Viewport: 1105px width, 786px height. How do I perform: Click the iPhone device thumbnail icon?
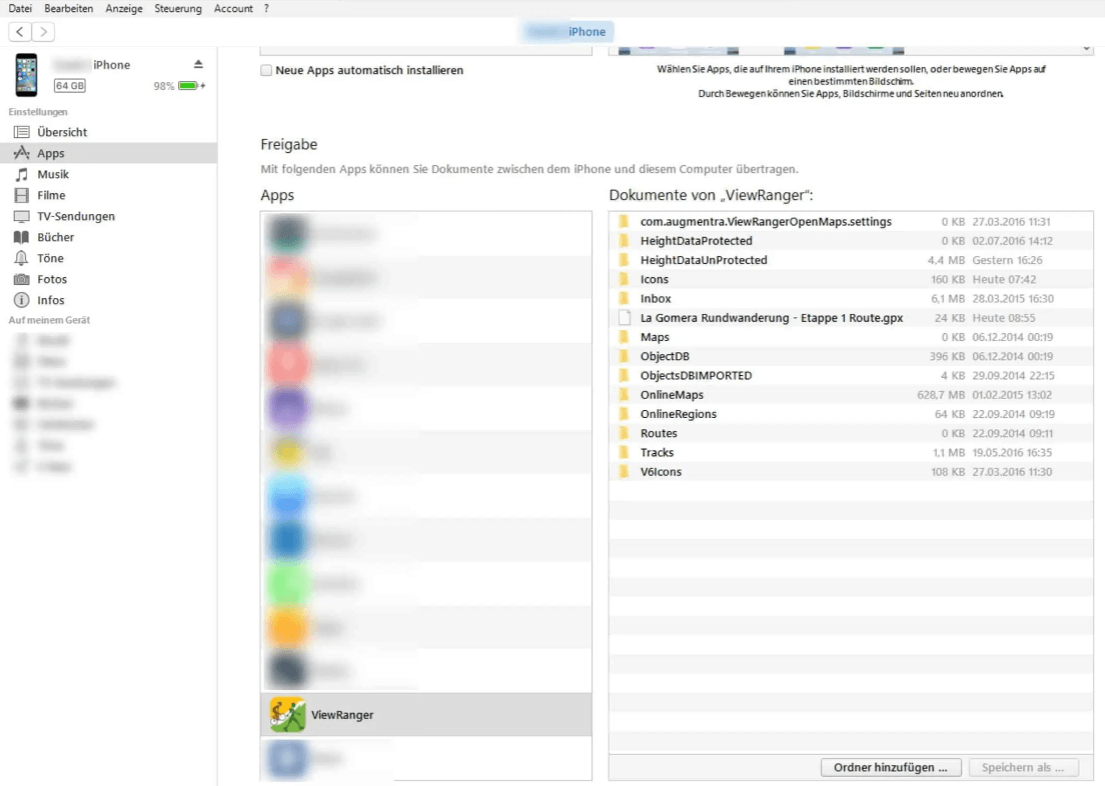[27, 75]
